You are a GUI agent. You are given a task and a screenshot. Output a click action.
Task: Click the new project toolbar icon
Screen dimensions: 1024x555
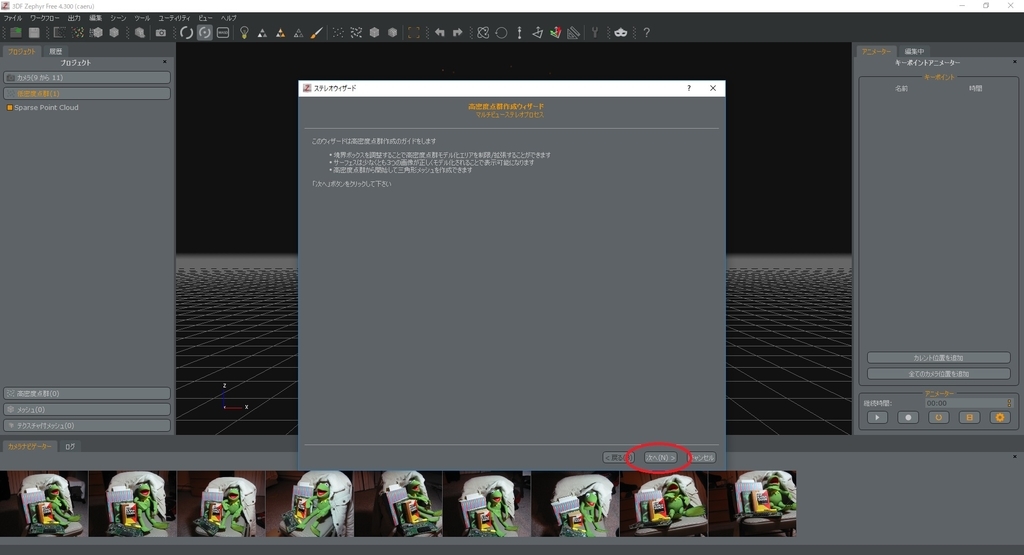click(16, 33)
